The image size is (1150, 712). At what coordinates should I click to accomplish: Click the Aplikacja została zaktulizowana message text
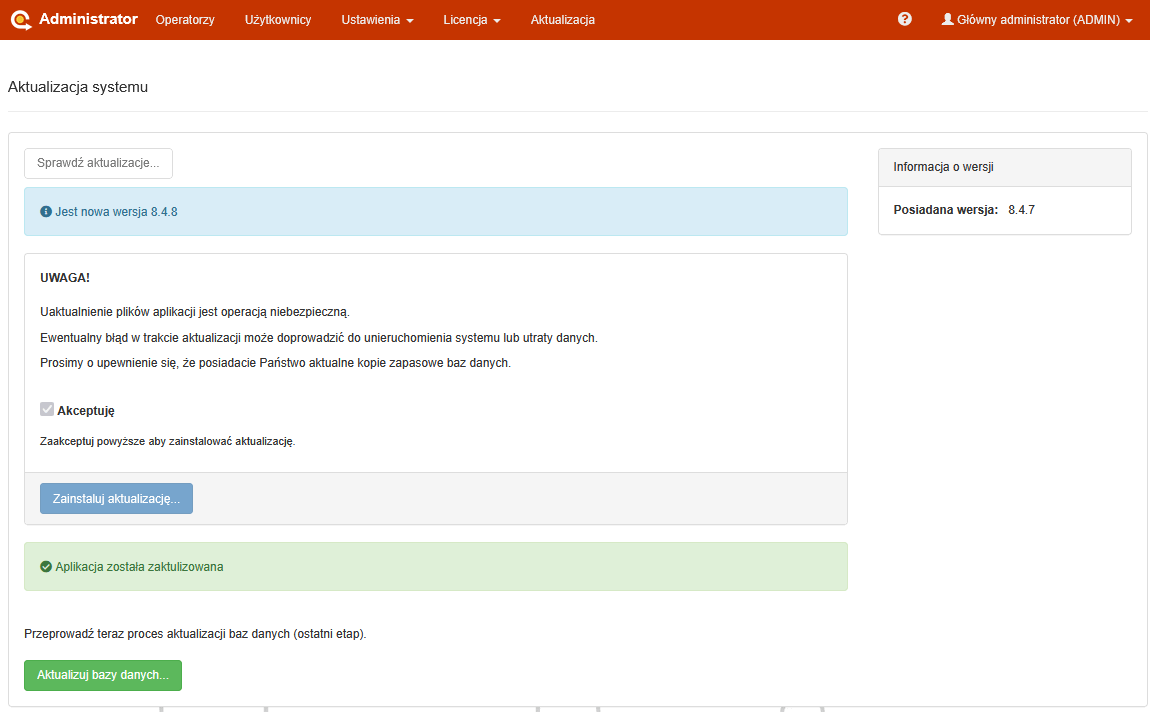[139, 566]
